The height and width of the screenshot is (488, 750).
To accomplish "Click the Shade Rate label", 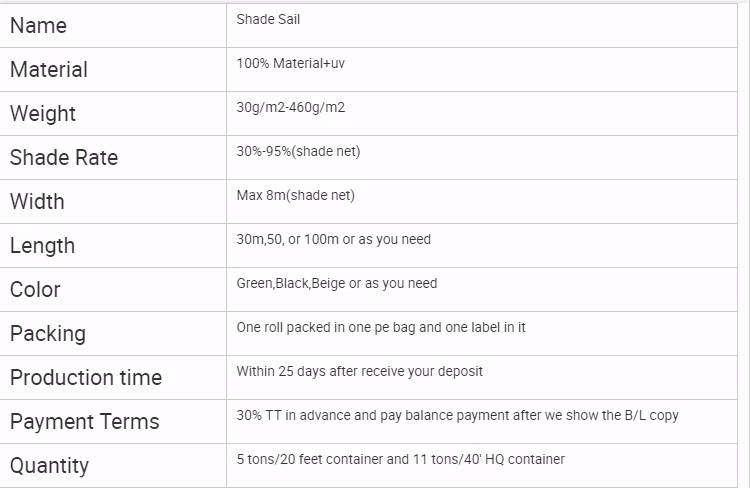I will tap(64, 158).
